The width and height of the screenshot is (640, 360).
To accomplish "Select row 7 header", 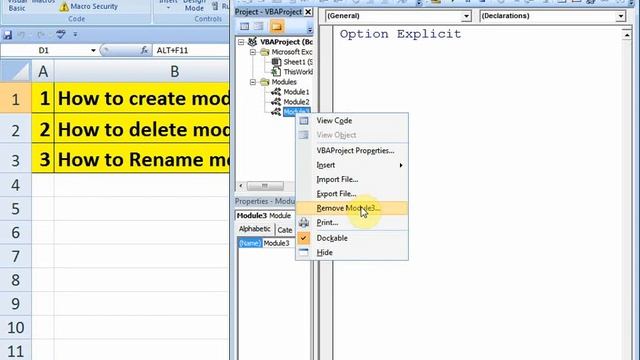I will [x=16, y=256].
